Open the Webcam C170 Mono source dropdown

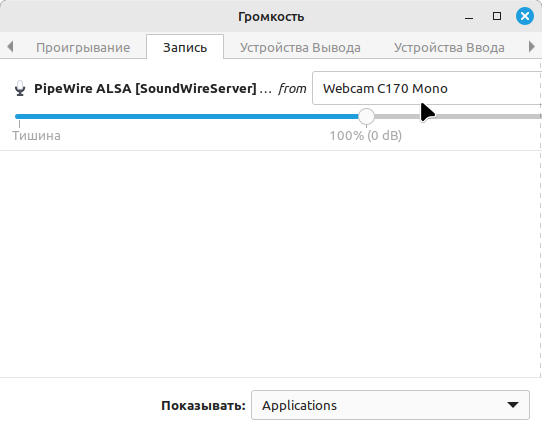pos(427,88)
